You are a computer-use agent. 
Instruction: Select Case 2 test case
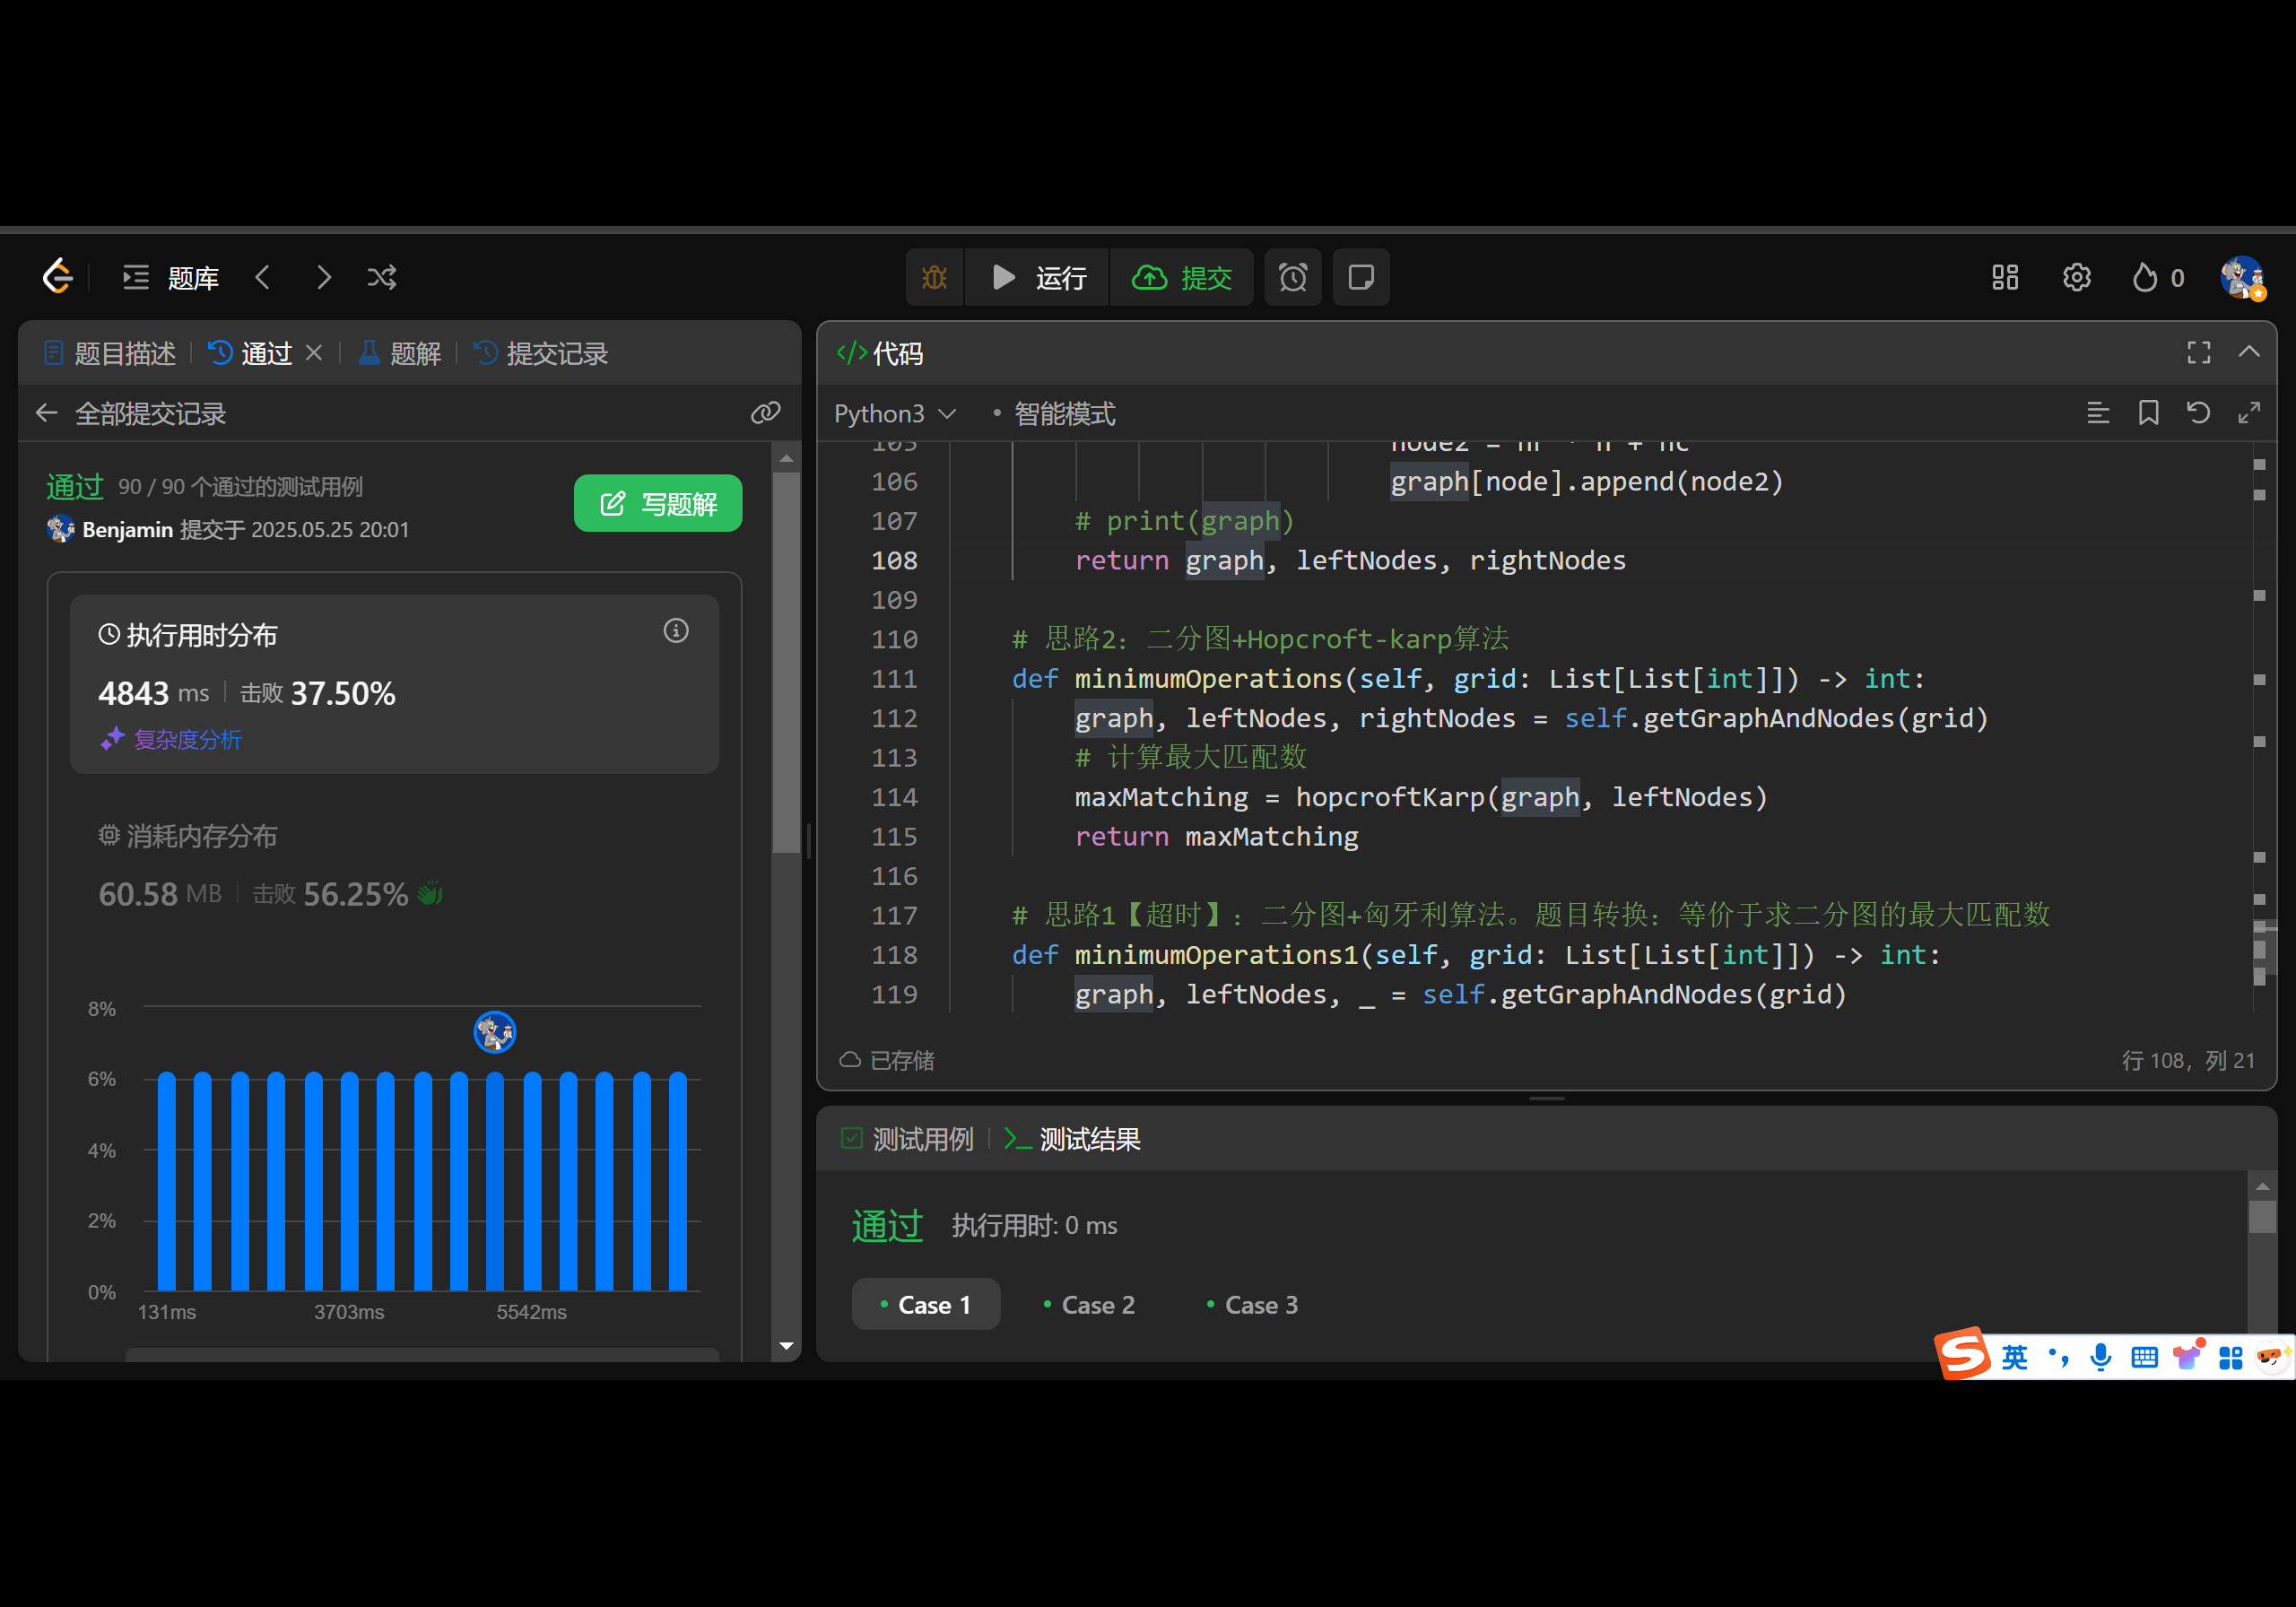(1089, 1304)
